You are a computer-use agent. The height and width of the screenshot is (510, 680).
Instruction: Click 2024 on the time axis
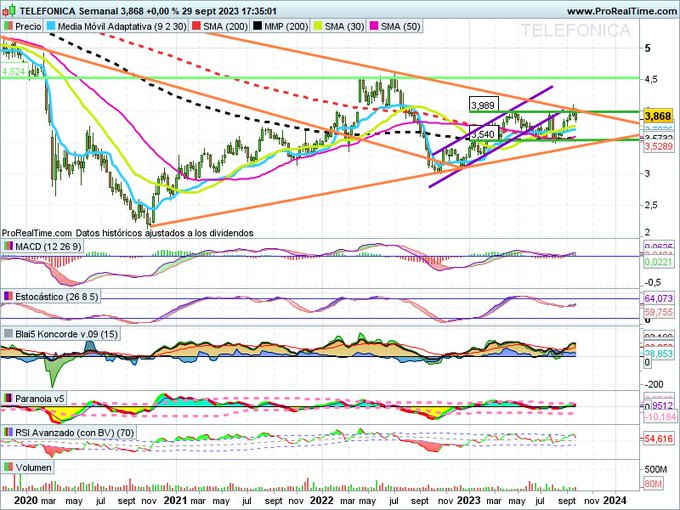click(615, 500)
